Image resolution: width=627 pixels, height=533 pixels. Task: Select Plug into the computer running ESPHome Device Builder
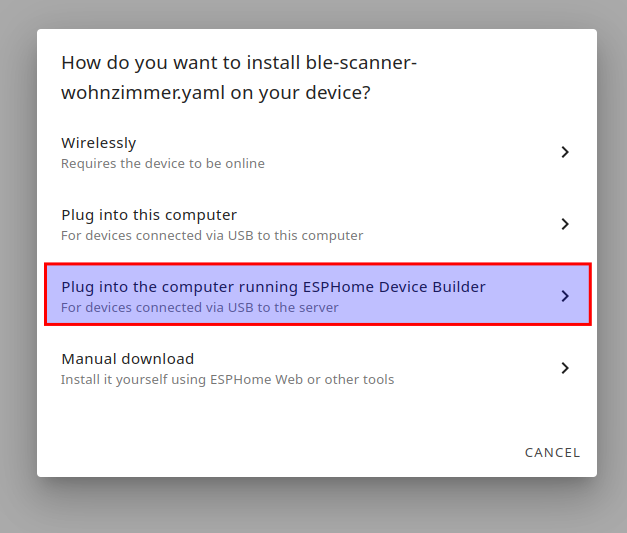273,287
